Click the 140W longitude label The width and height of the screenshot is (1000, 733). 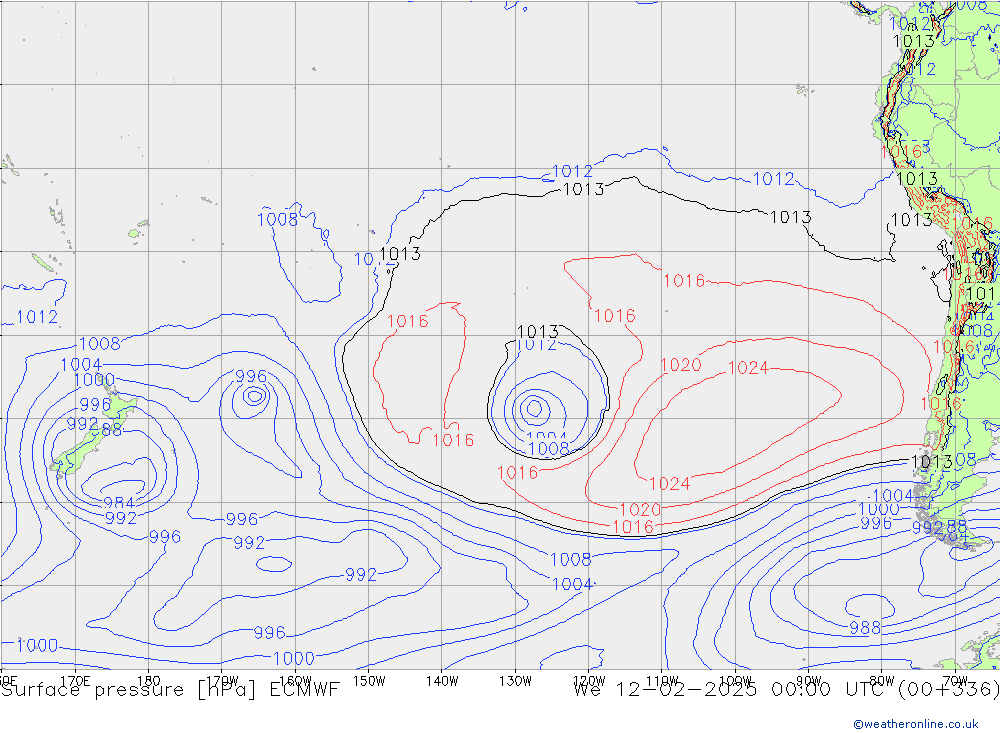pos(442,681)
